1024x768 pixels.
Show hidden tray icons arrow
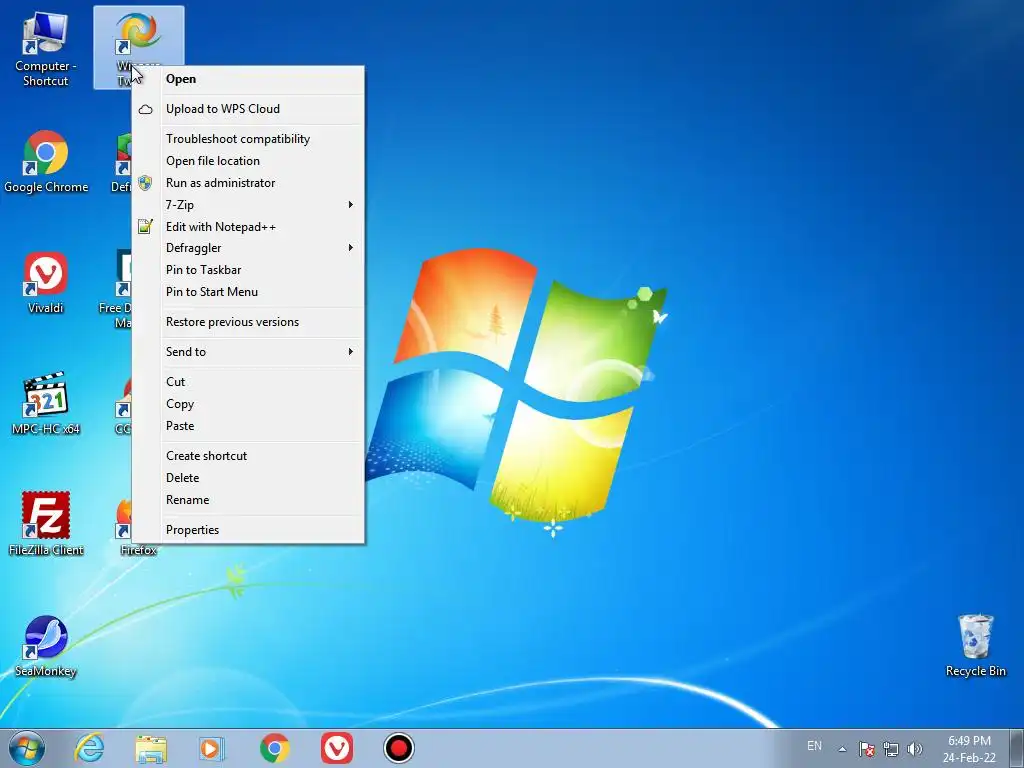[x=842, y=749]
